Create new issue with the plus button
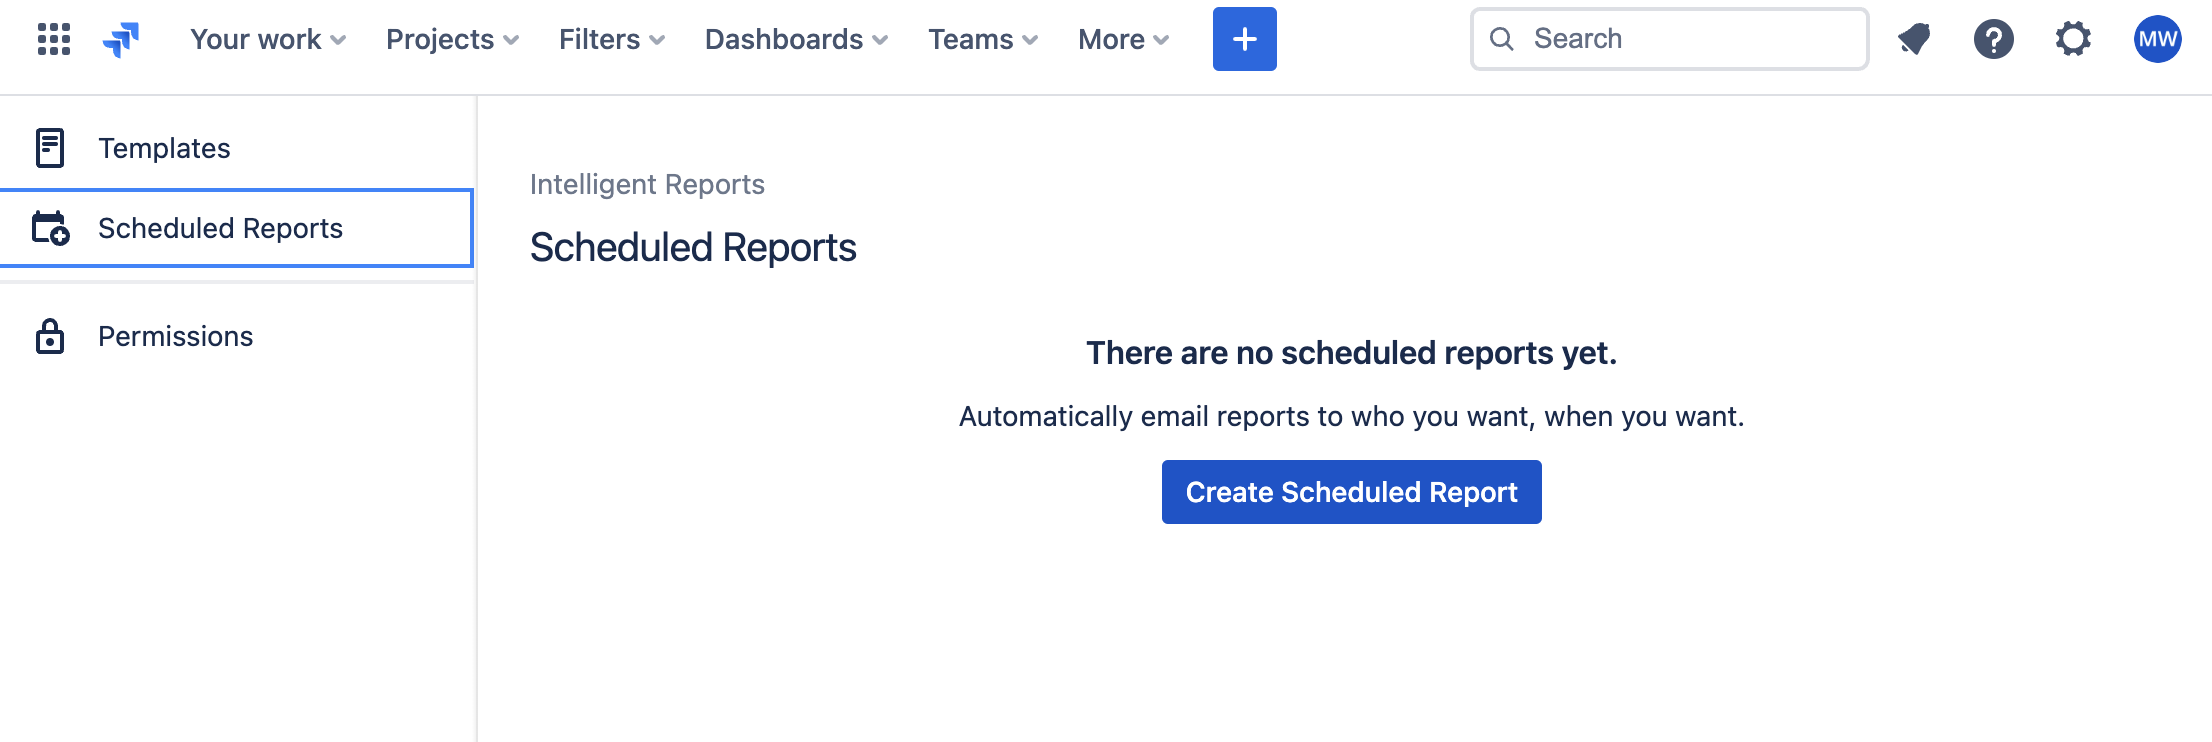Screen dimensions: 2212x742 pos(1244,39)
